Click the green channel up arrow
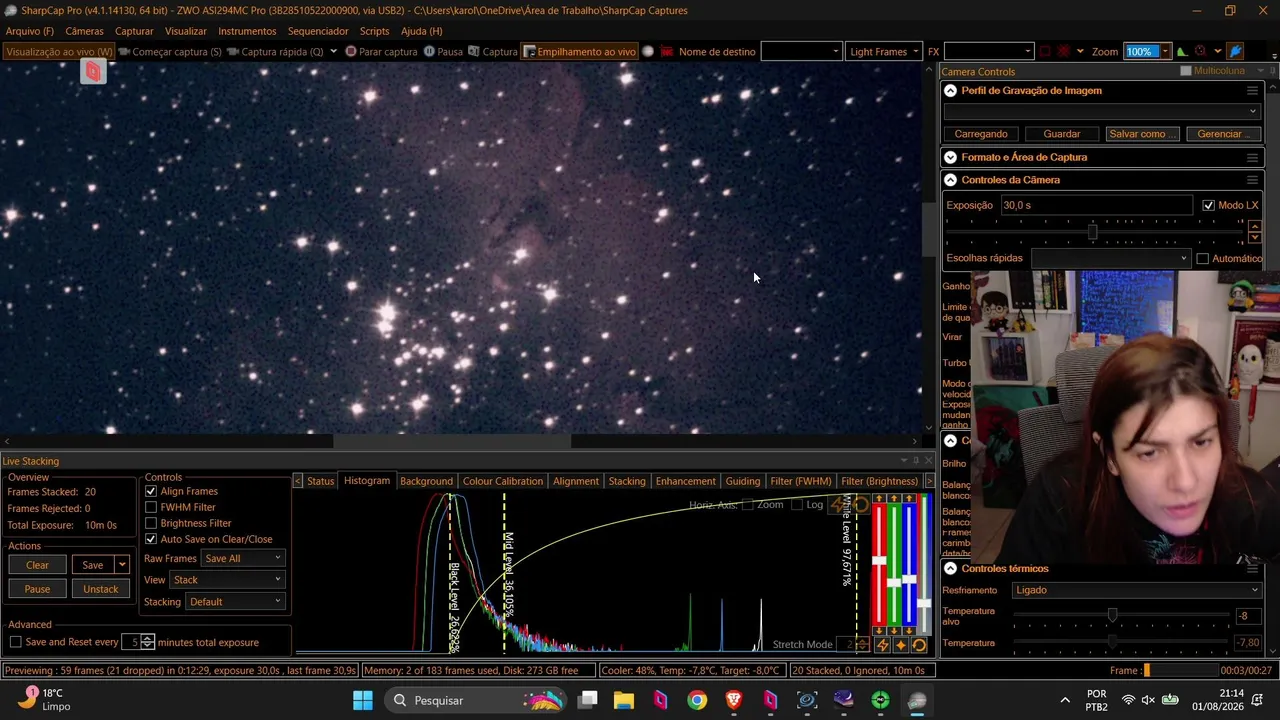Image resolution: width=1280 pixels, height=720 pixels. (x=894, y=498)
